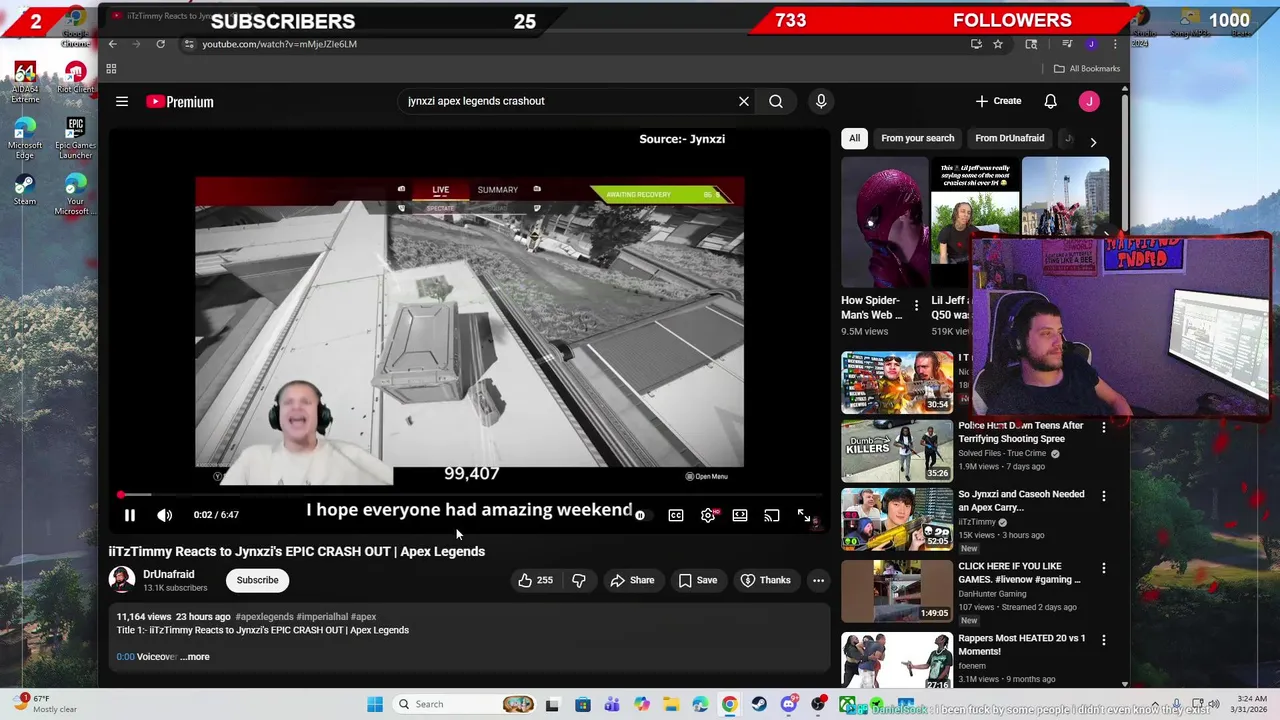Viewport: 1280px width, 720px height.
Task: Open the YouTube hamburger guide menu
Action: pos(122,101)
